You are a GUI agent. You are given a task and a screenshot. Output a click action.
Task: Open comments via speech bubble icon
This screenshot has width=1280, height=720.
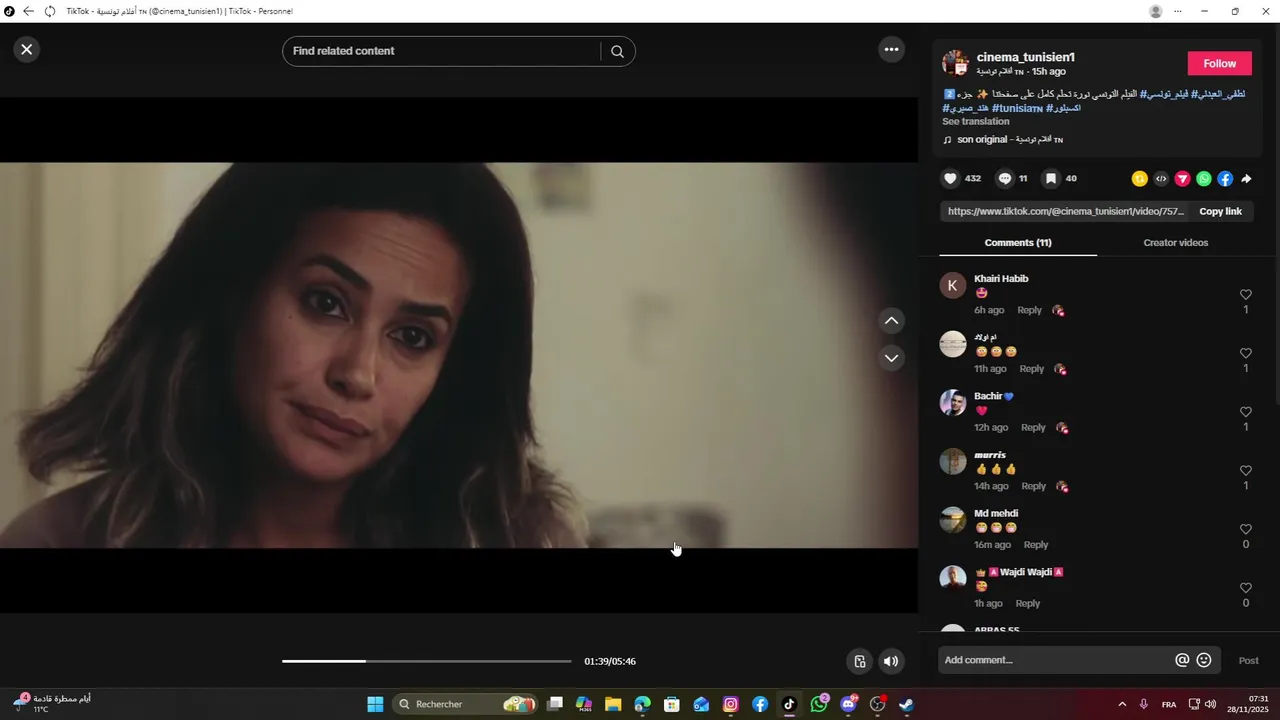(x=1005, y=179)
